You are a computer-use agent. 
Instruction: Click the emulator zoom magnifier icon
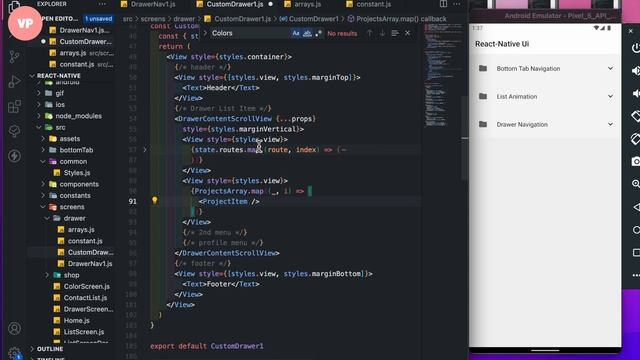[635, 184]
